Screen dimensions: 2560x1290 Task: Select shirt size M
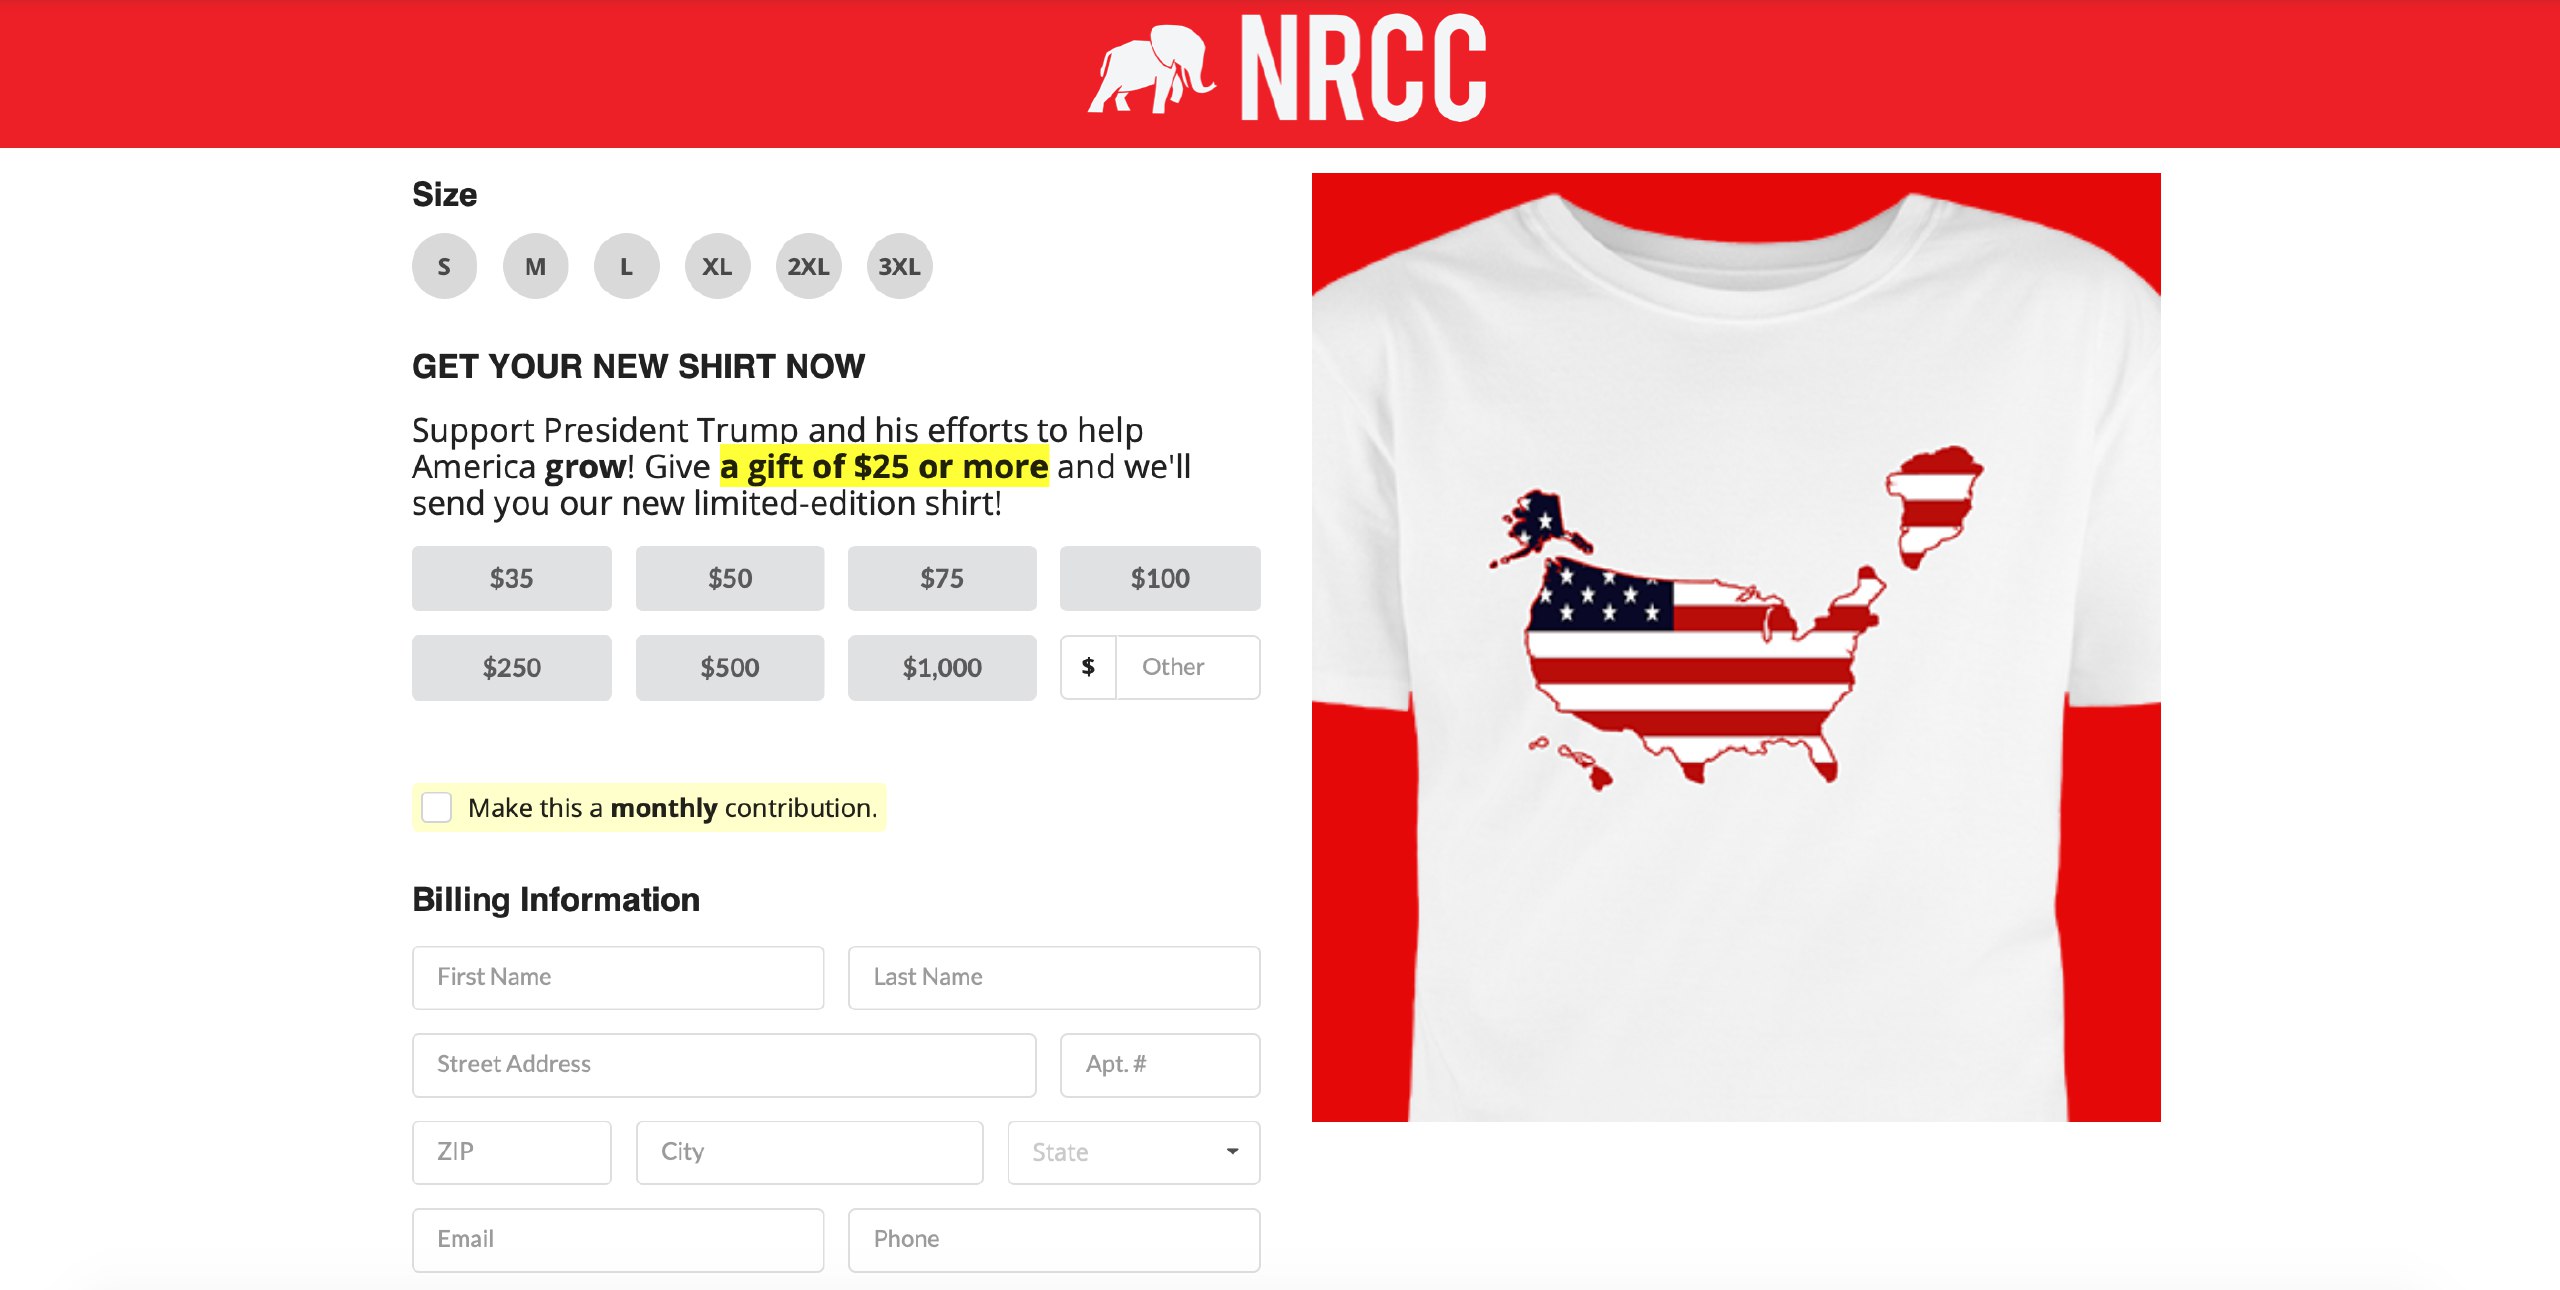tap(535, 266)
